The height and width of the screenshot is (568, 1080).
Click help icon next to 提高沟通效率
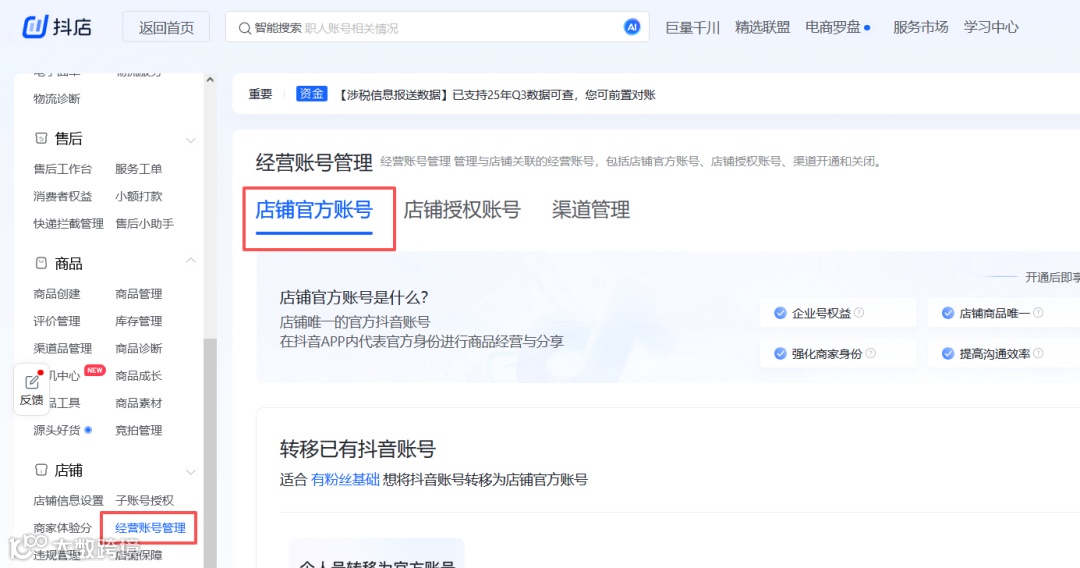[1038, 353]
